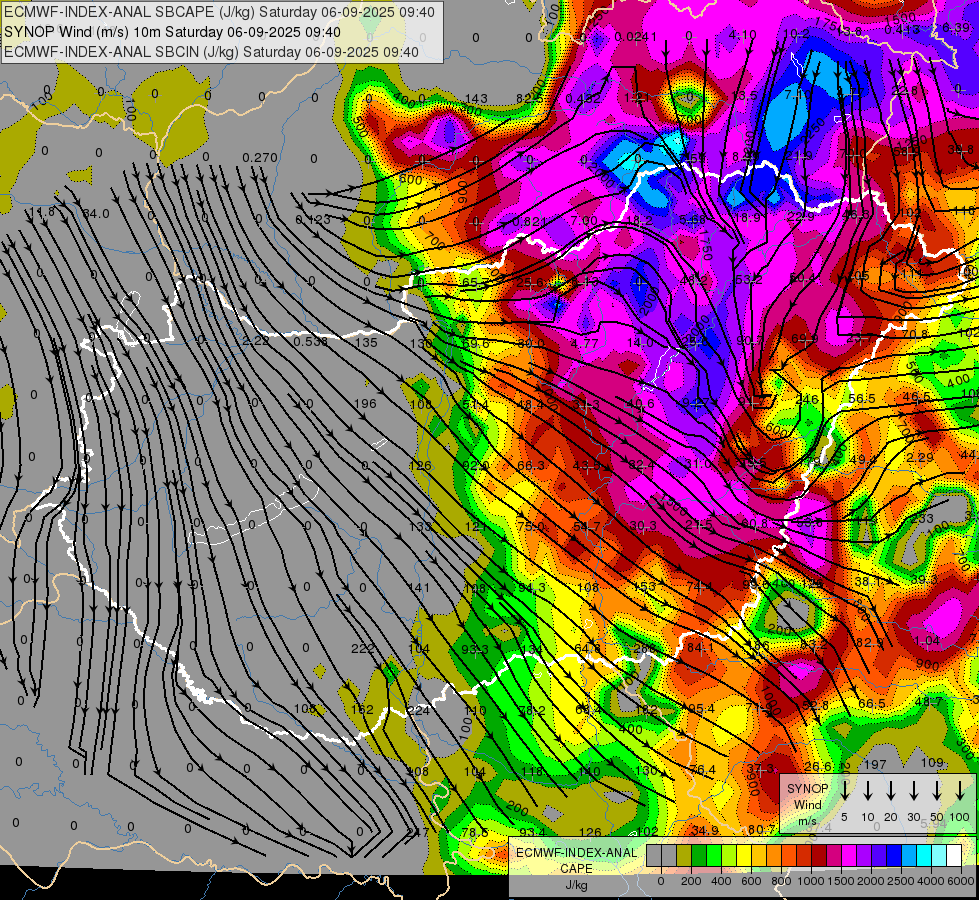Pick the olive swatch in the CAPE color bar

tap(684, 856)
